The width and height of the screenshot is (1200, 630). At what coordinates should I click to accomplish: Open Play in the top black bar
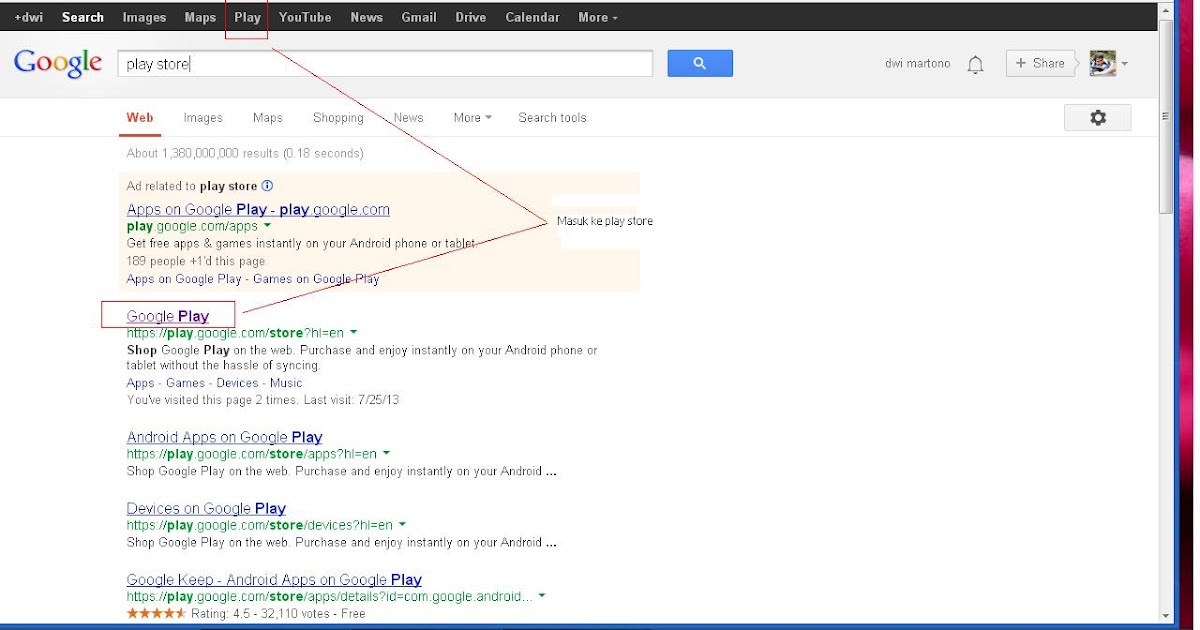[247, 17]
